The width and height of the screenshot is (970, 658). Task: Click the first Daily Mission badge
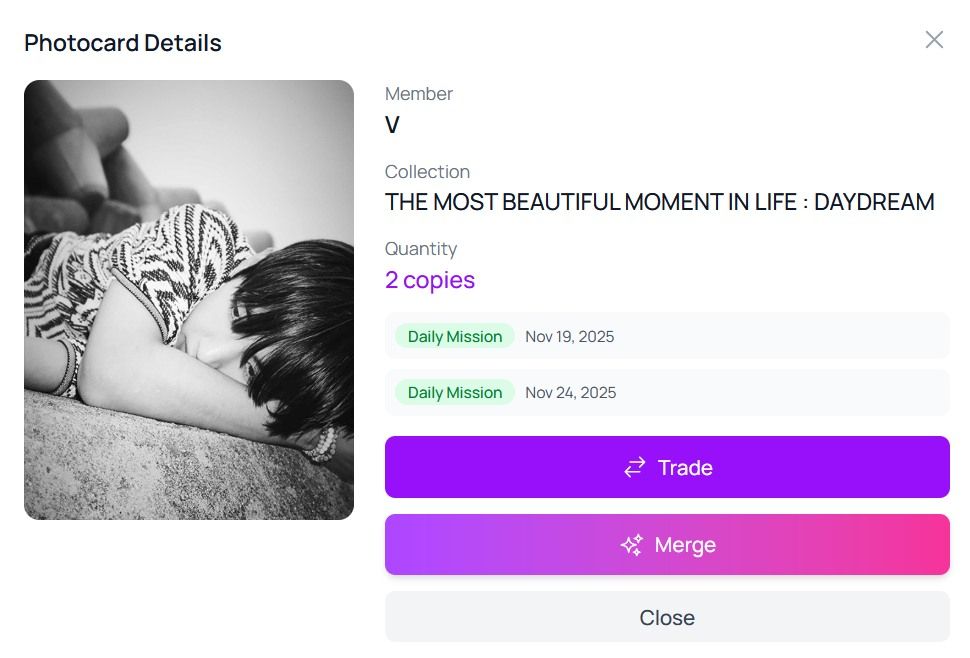click(x=455, y=337)
